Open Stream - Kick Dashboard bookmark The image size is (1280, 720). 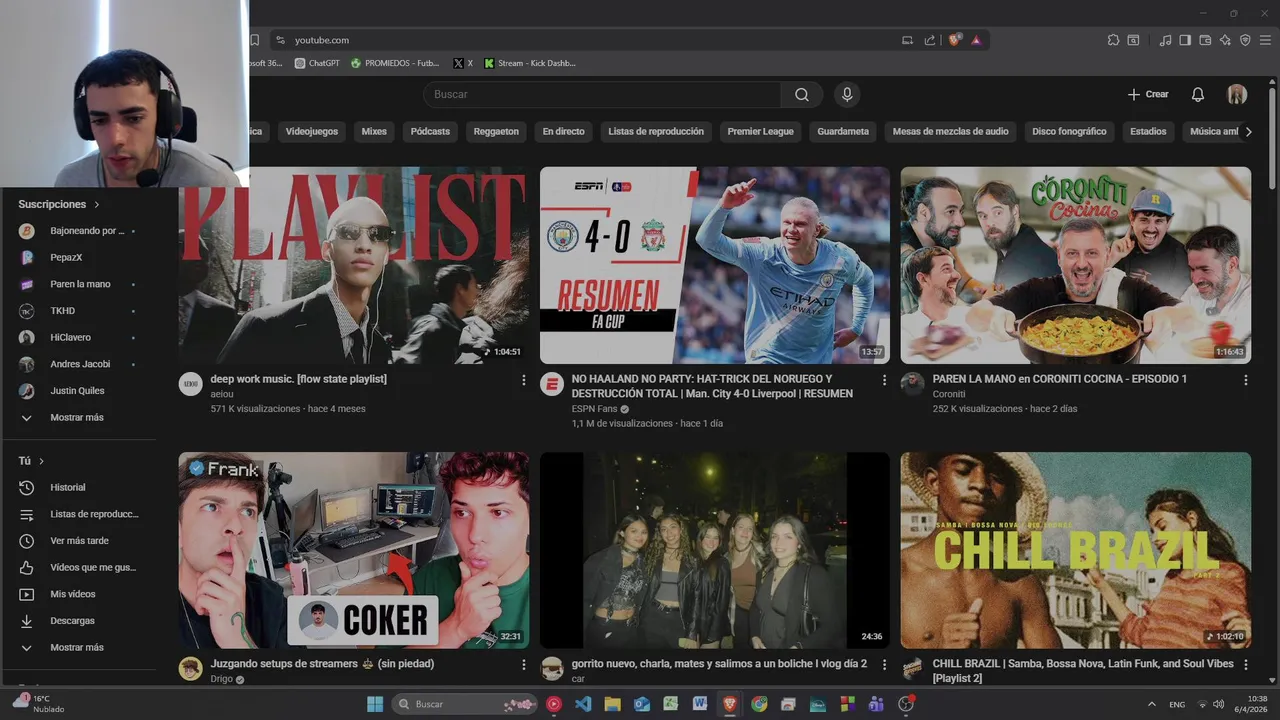tap(530, 63)
